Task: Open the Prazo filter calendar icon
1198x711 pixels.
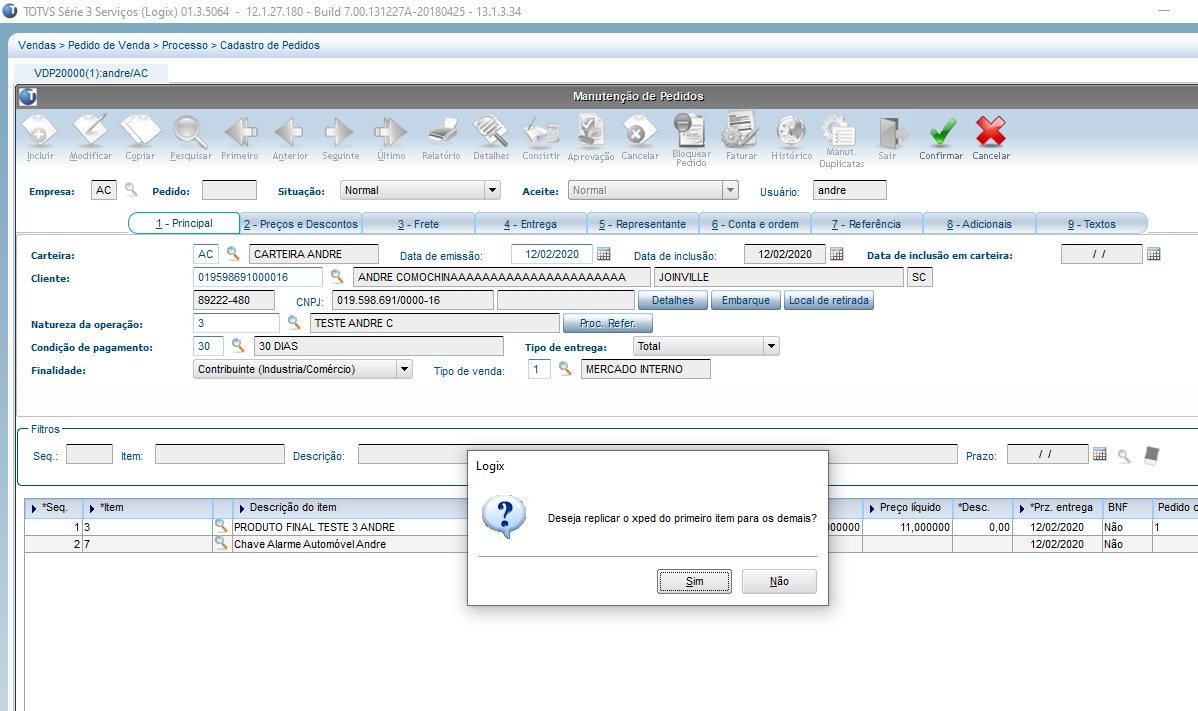Action: pyautogui.click(x=1099, y=454)
